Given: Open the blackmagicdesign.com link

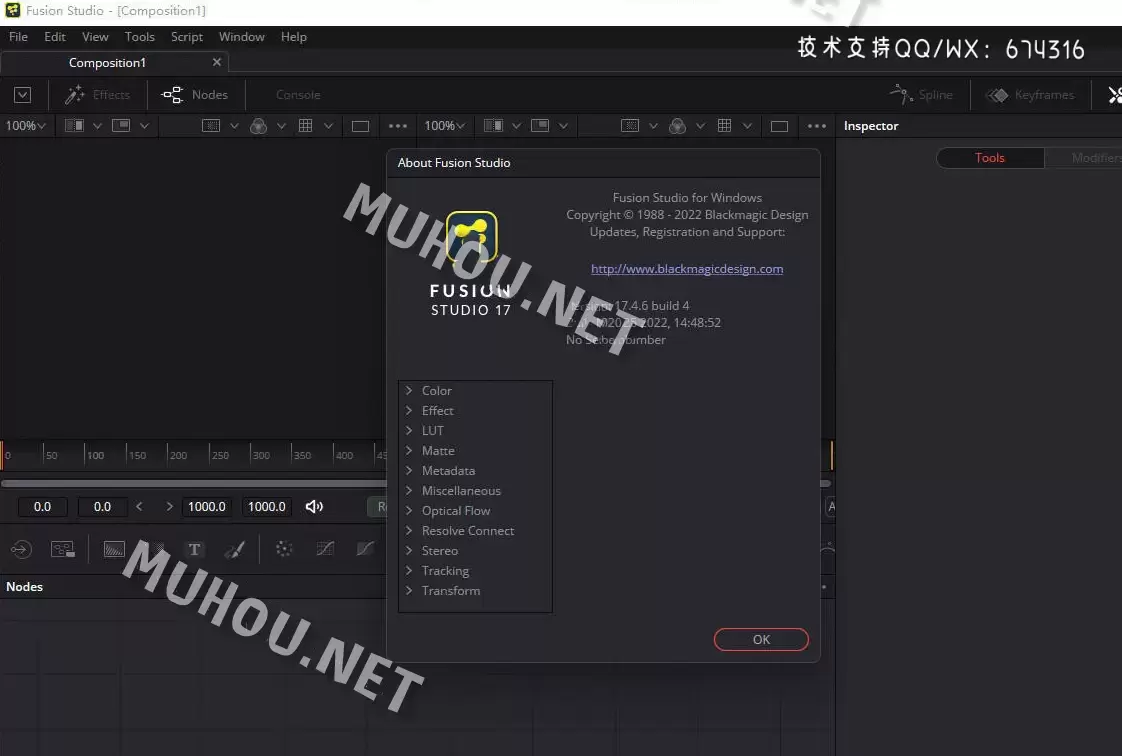Looking at the screenshot, I should coord(687,269).
